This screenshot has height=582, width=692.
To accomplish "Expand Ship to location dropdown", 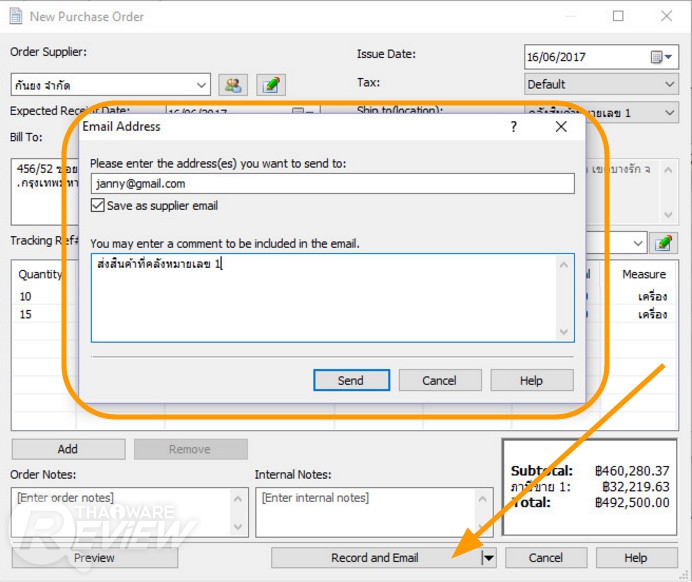I will [669, 113].
